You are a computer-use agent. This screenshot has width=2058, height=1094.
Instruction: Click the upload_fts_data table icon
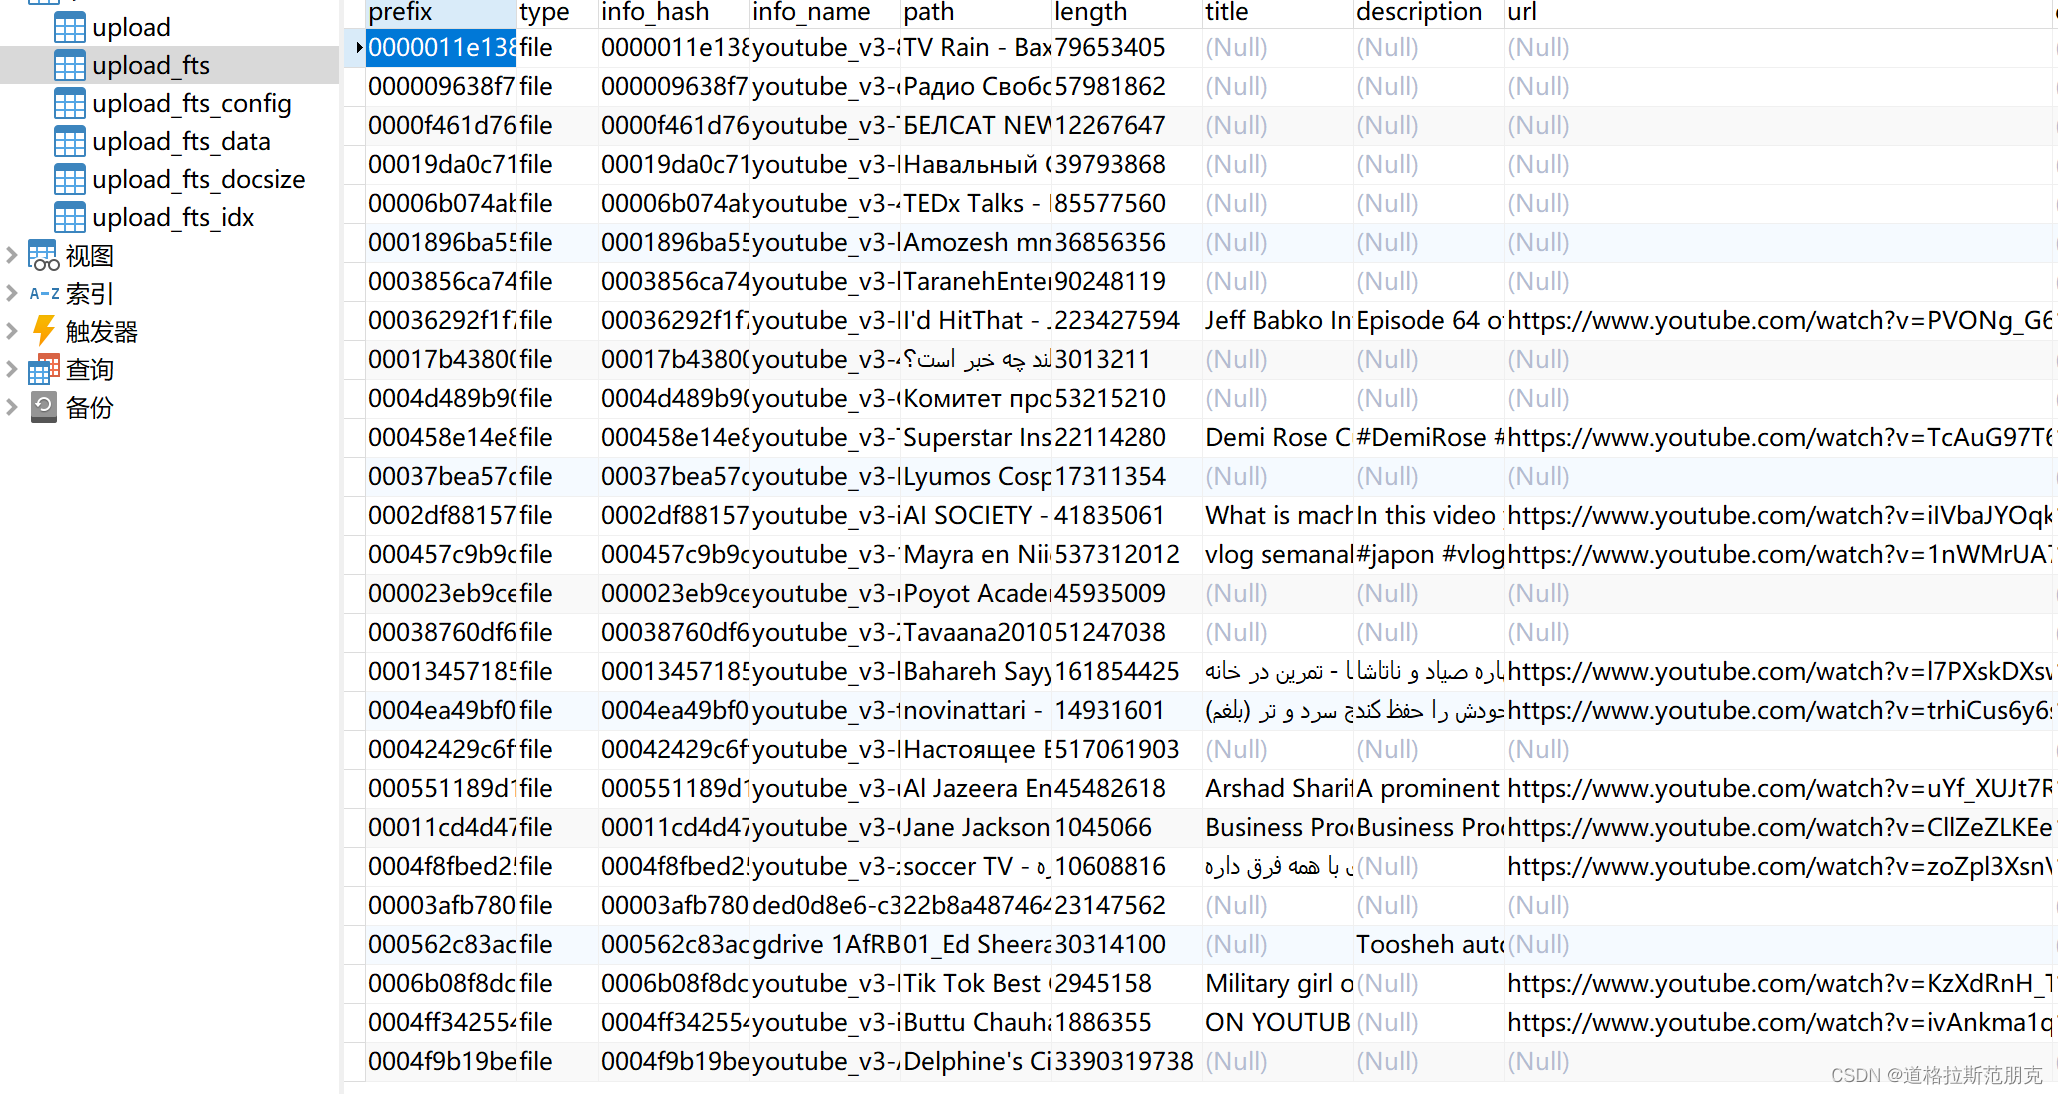69,141
